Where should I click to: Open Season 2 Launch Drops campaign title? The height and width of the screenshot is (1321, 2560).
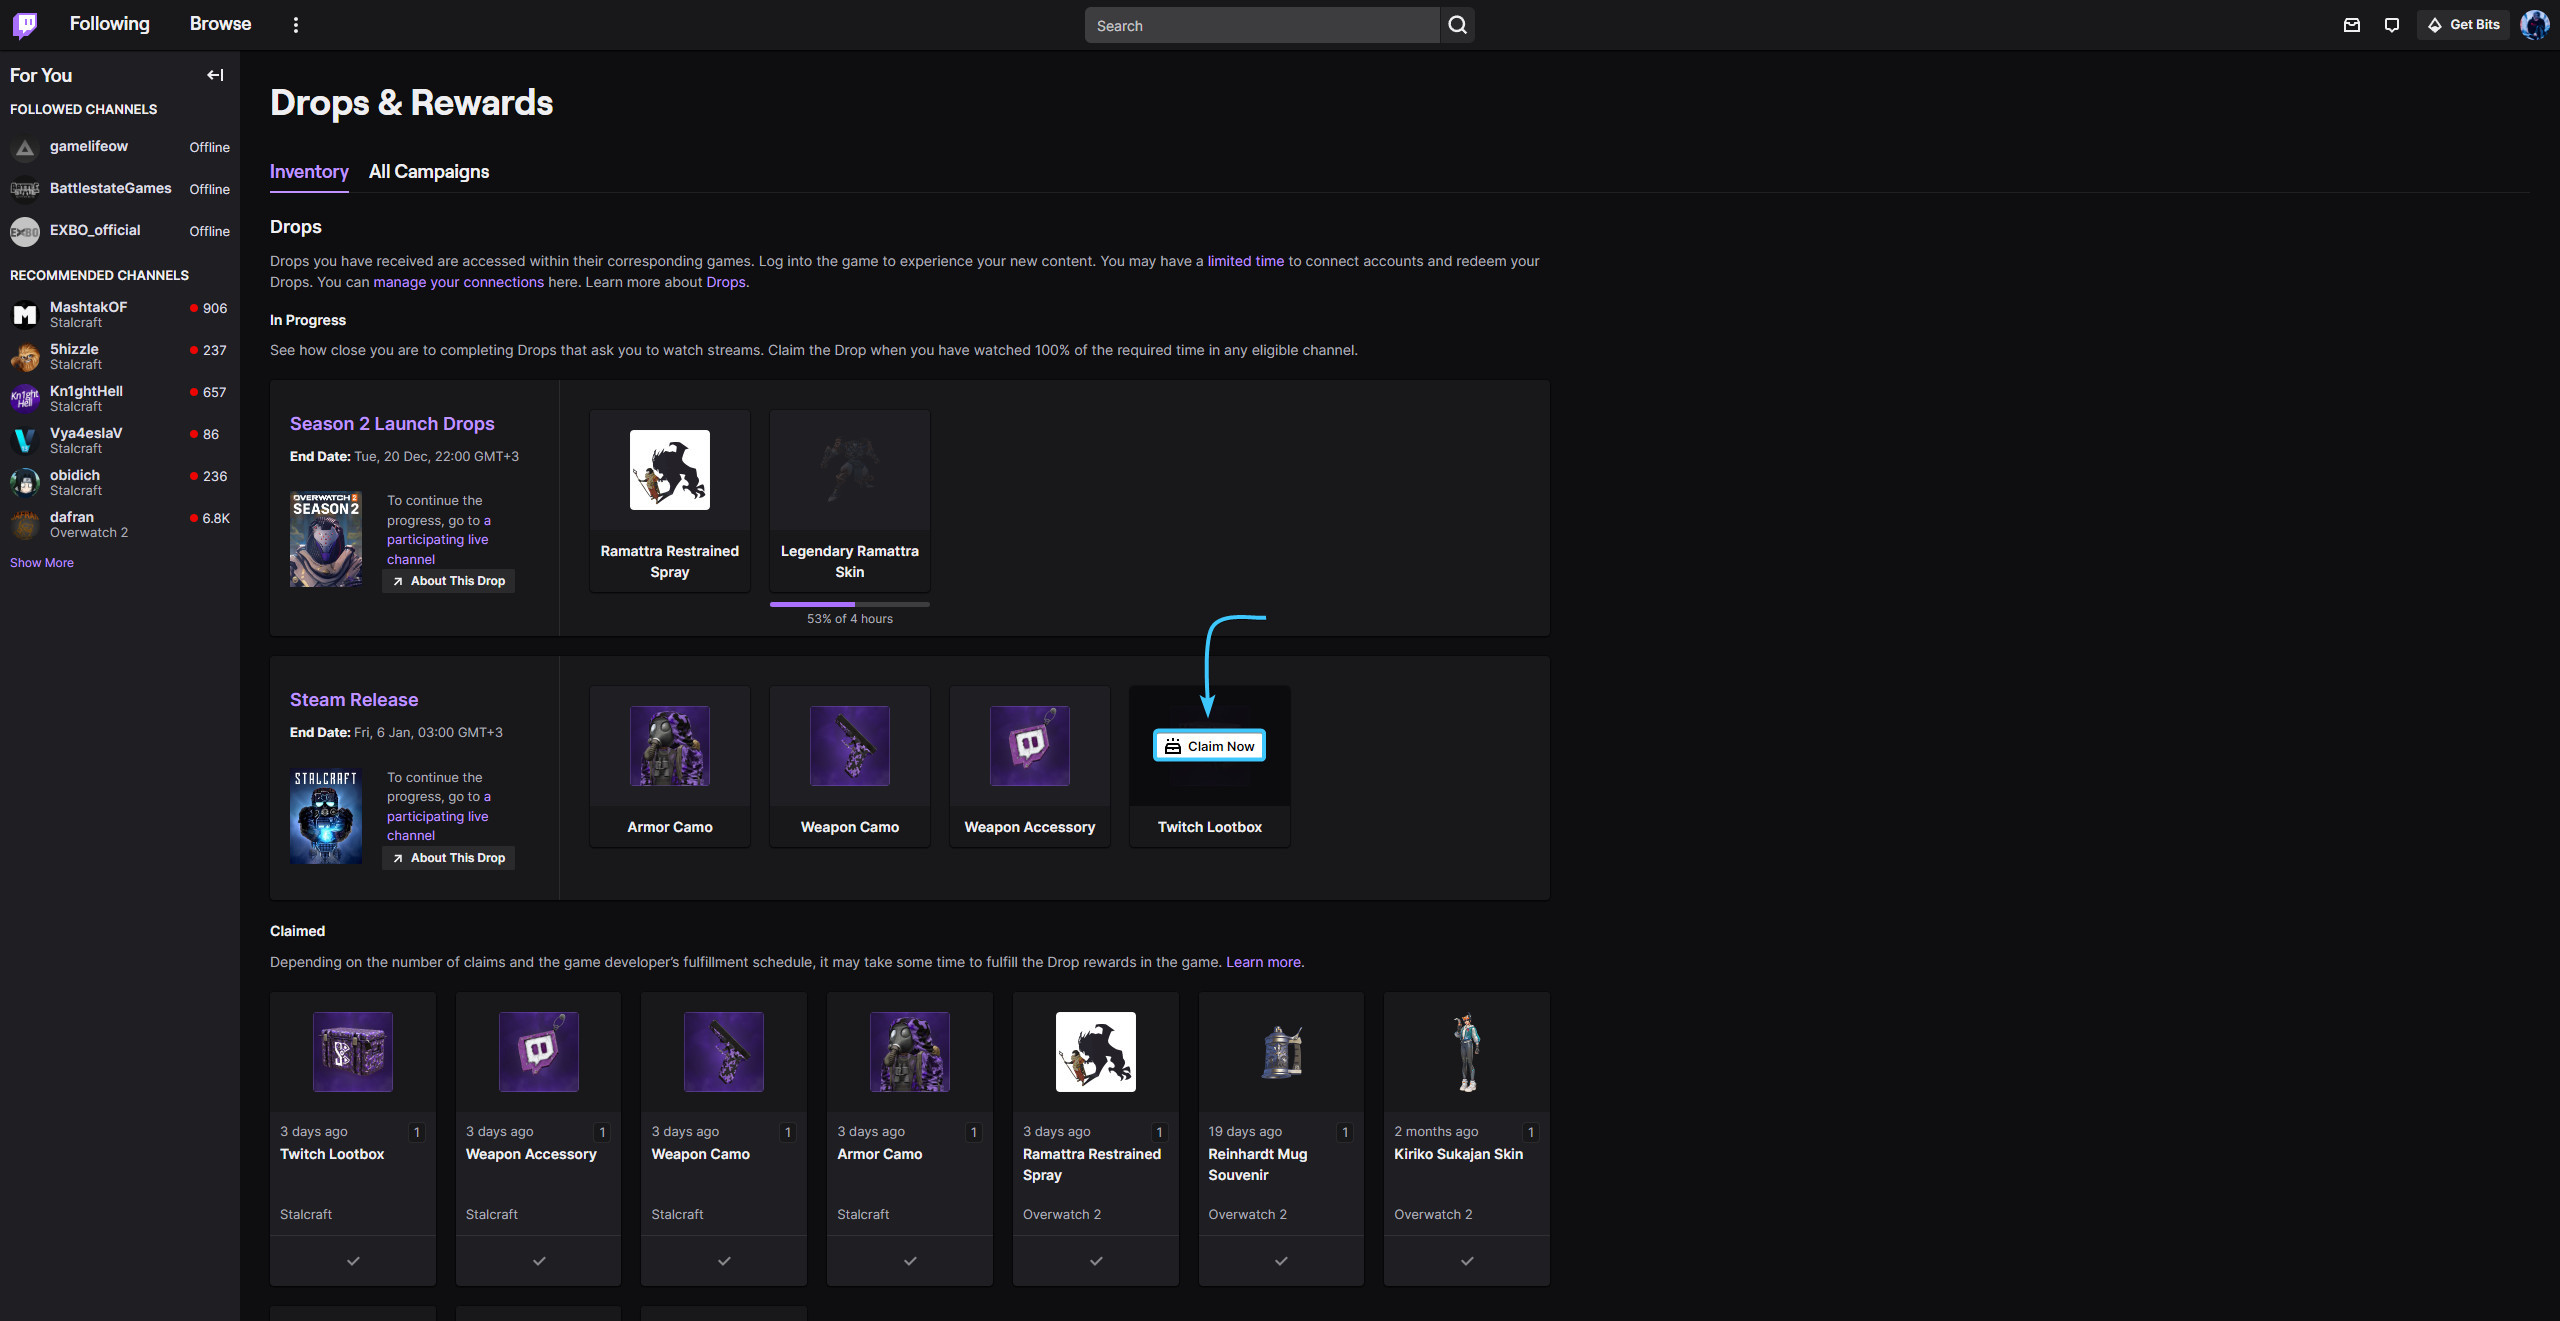pyautogui.click(x=392, y=424)
